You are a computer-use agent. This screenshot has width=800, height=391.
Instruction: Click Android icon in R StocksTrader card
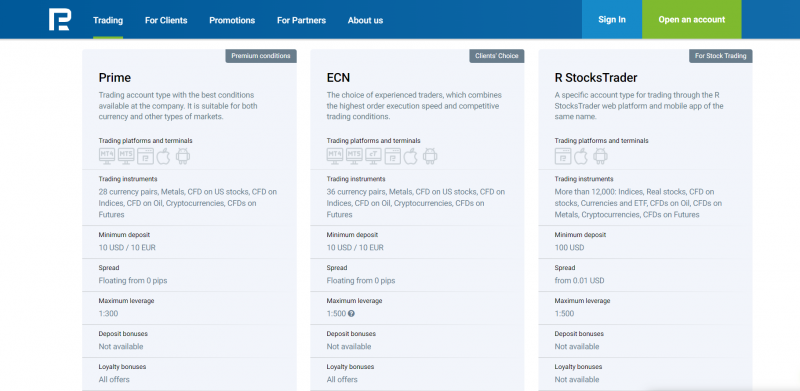coord(601,156)
